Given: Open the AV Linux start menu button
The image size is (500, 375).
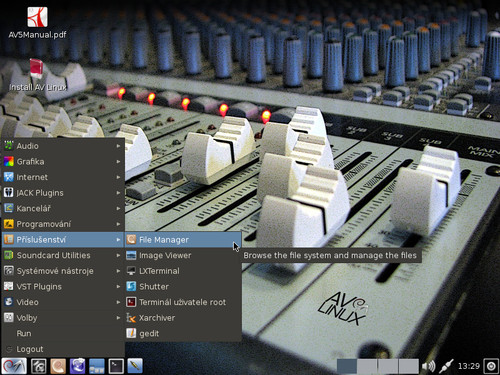Looking at the screenshot, I should [14, 366].
